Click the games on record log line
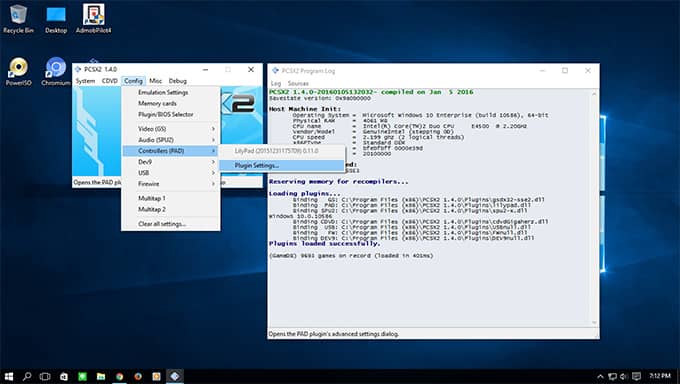680x384 pixels. [x=351, y=256]
